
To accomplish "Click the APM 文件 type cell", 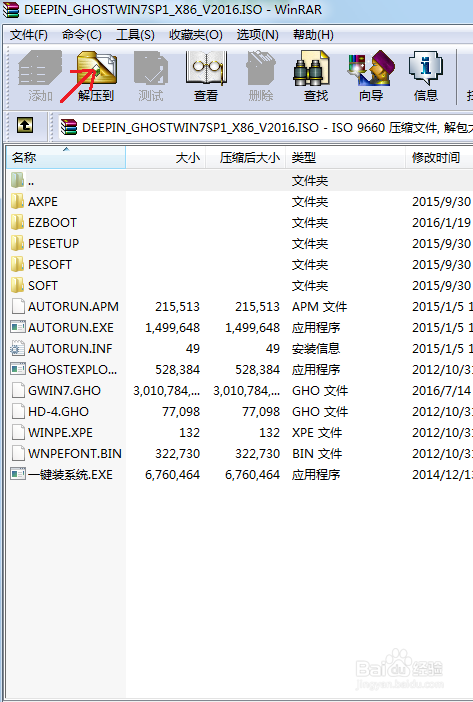I will tap(320, 307).
